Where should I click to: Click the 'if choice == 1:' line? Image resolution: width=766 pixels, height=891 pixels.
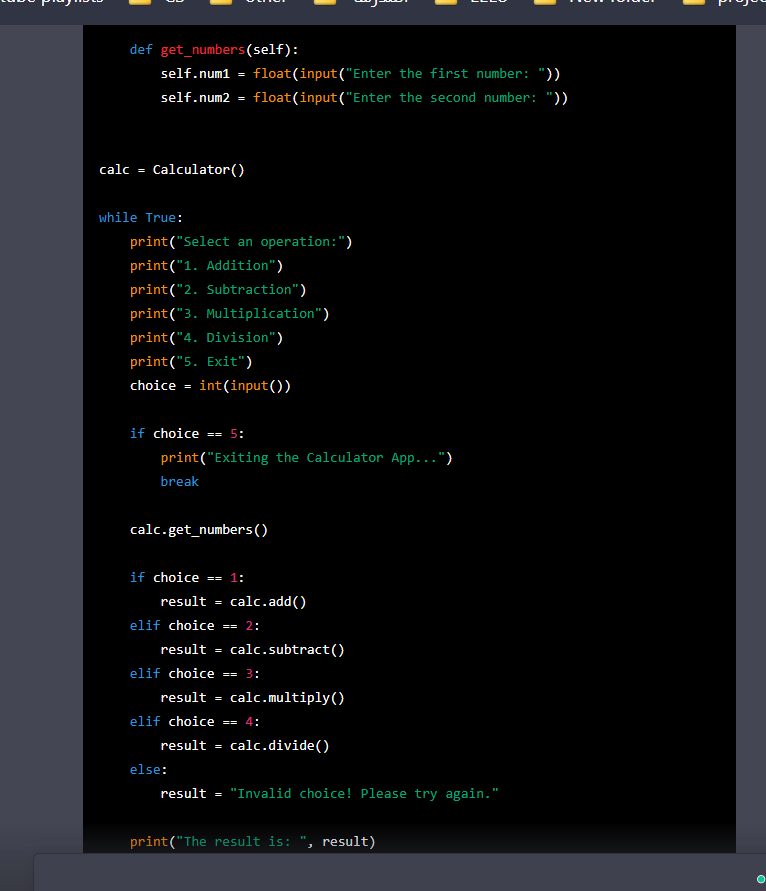click(x=187, y=578)
